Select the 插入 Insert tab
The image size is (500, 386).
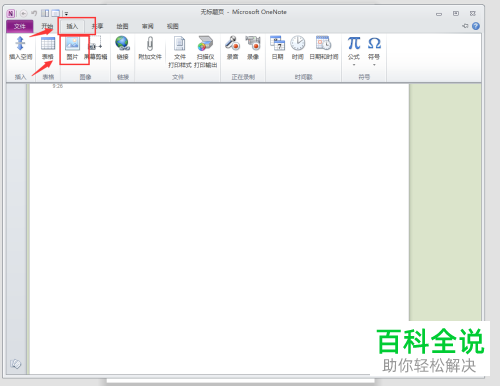click(72, 26)
